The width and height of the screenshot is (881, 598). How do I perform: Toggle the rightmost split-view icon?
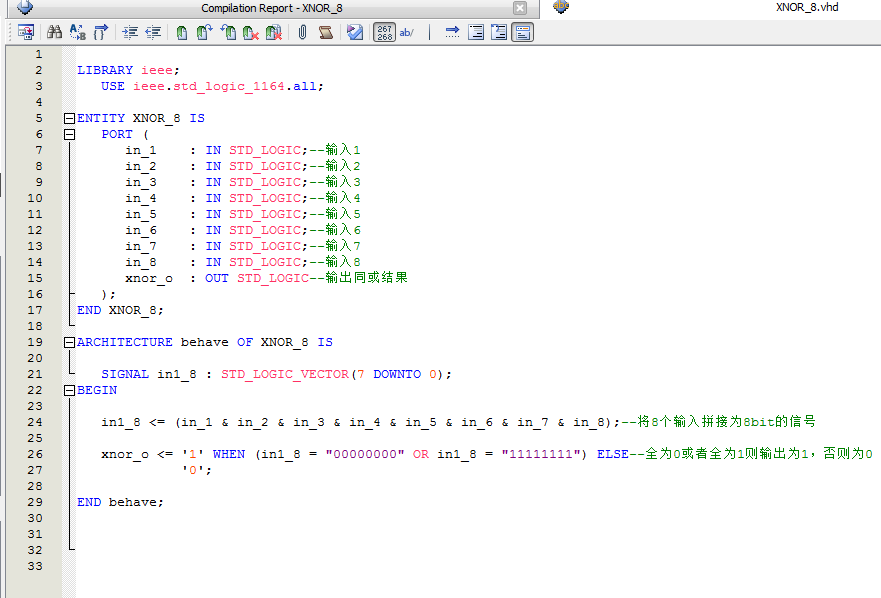(521, 31)
